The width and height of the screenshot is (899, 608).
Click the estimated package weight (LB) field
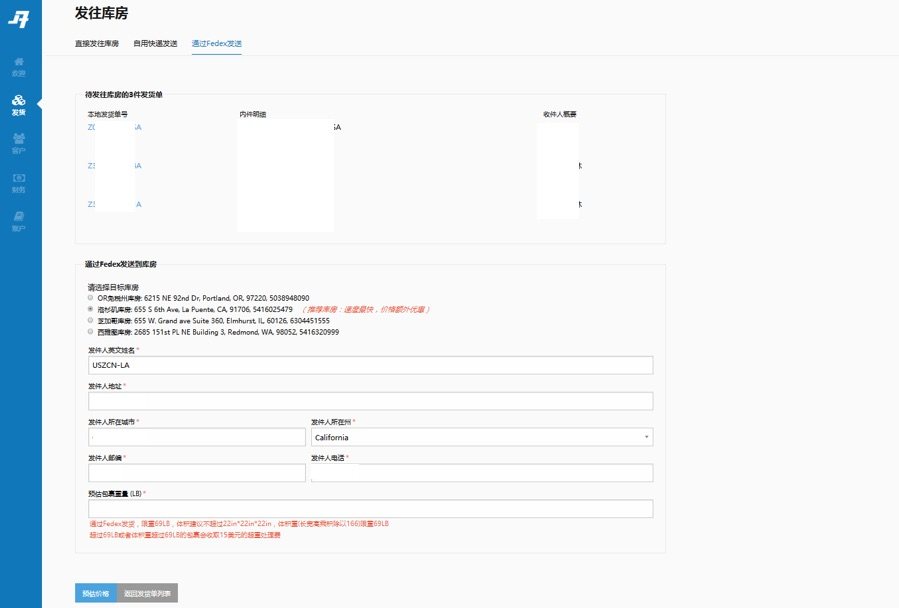tap(370, 508)
